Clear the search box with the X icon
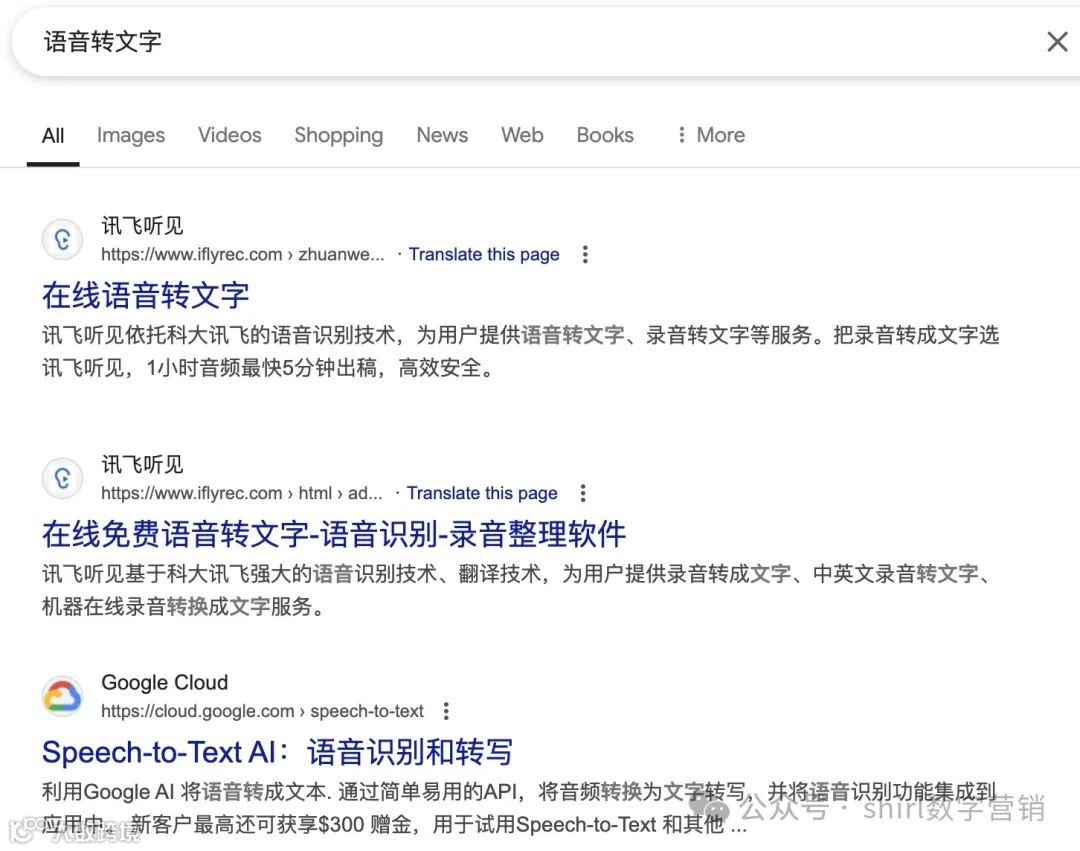 (x=1057, y=41)
